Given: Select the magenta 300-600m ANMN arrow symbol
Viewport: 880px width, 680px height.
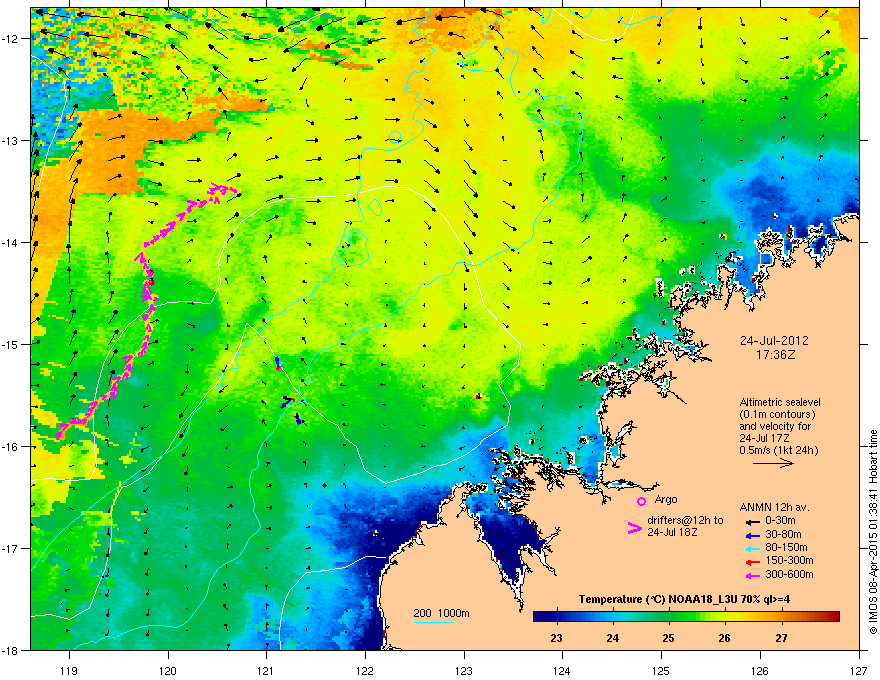Looking at the screenshot, I should pyautogui.click(x=751, y=575).
